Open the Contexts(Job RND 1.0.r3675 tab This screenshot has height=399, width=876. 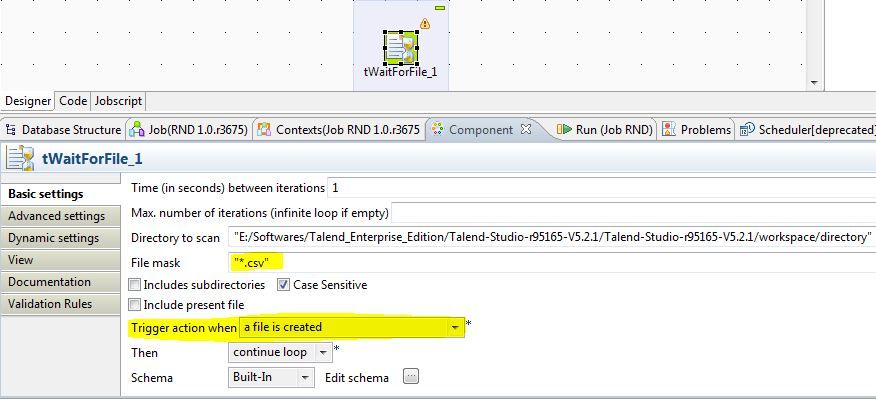(x=339, y=130)
